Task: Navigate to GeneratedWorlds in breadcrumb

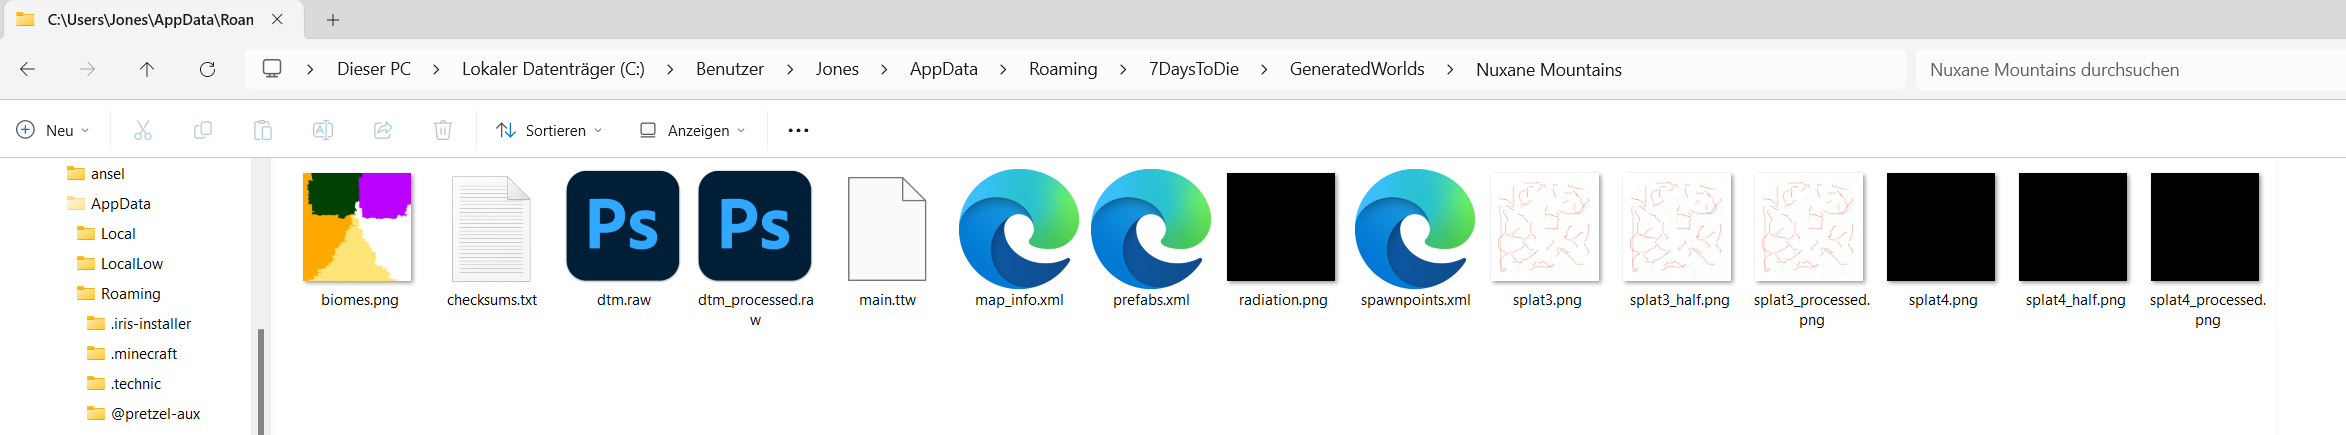Action: point(1356,69)
